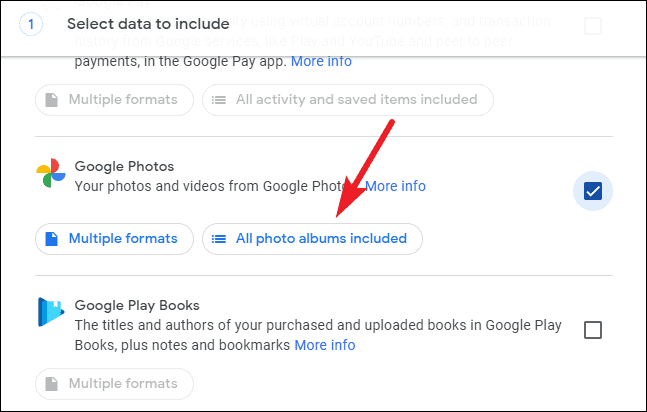Click the list icon beside All activity included

(x=219, y=100)
